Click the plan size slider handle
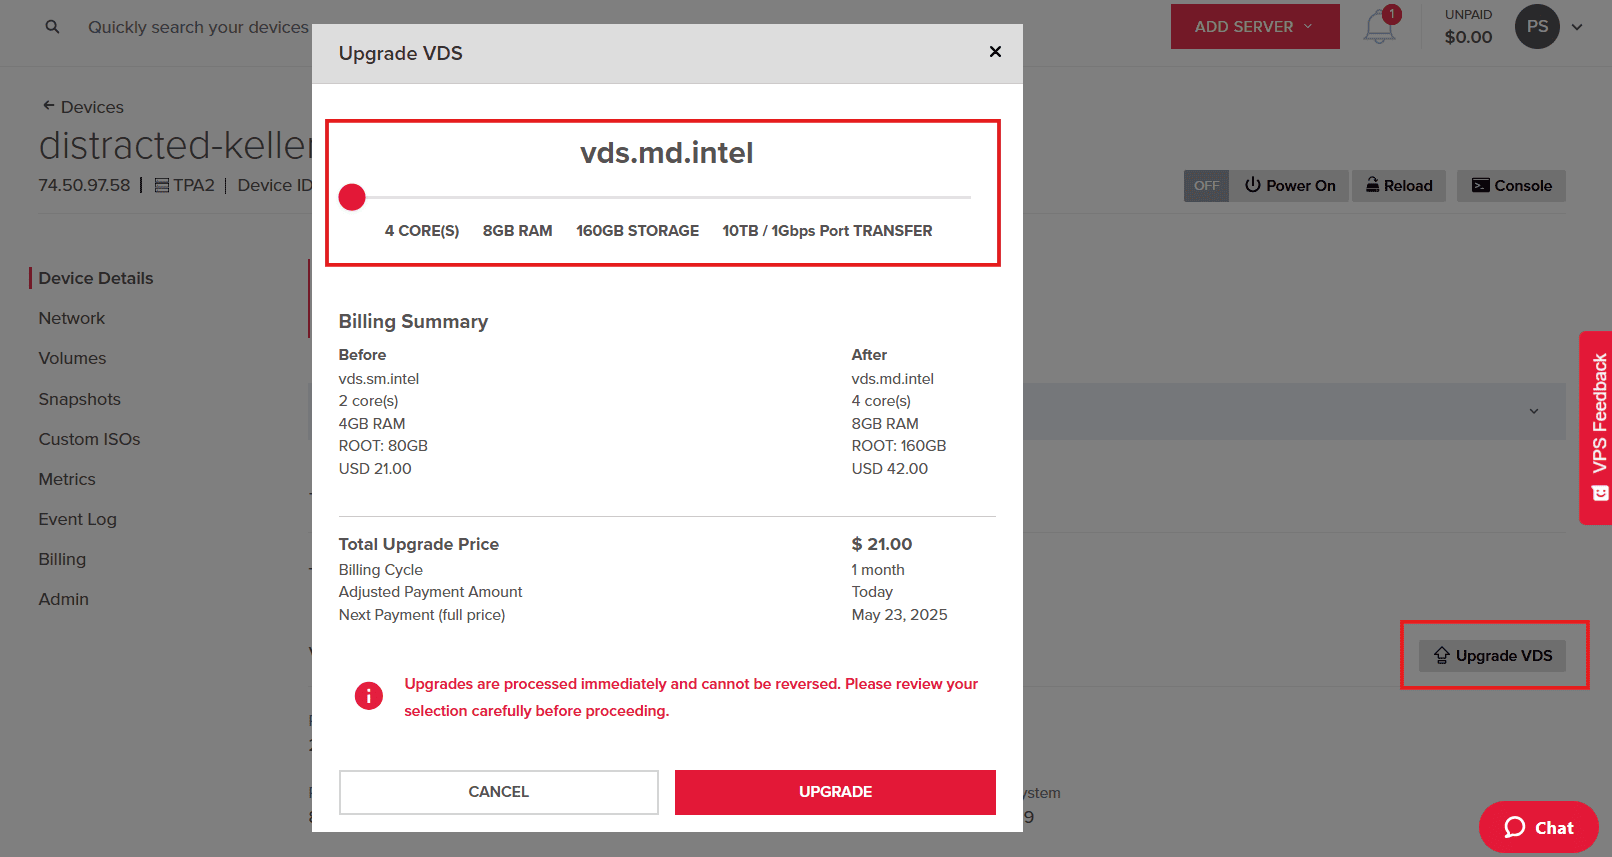This screenshot has height=857, width=1612. tap(352, 197)
